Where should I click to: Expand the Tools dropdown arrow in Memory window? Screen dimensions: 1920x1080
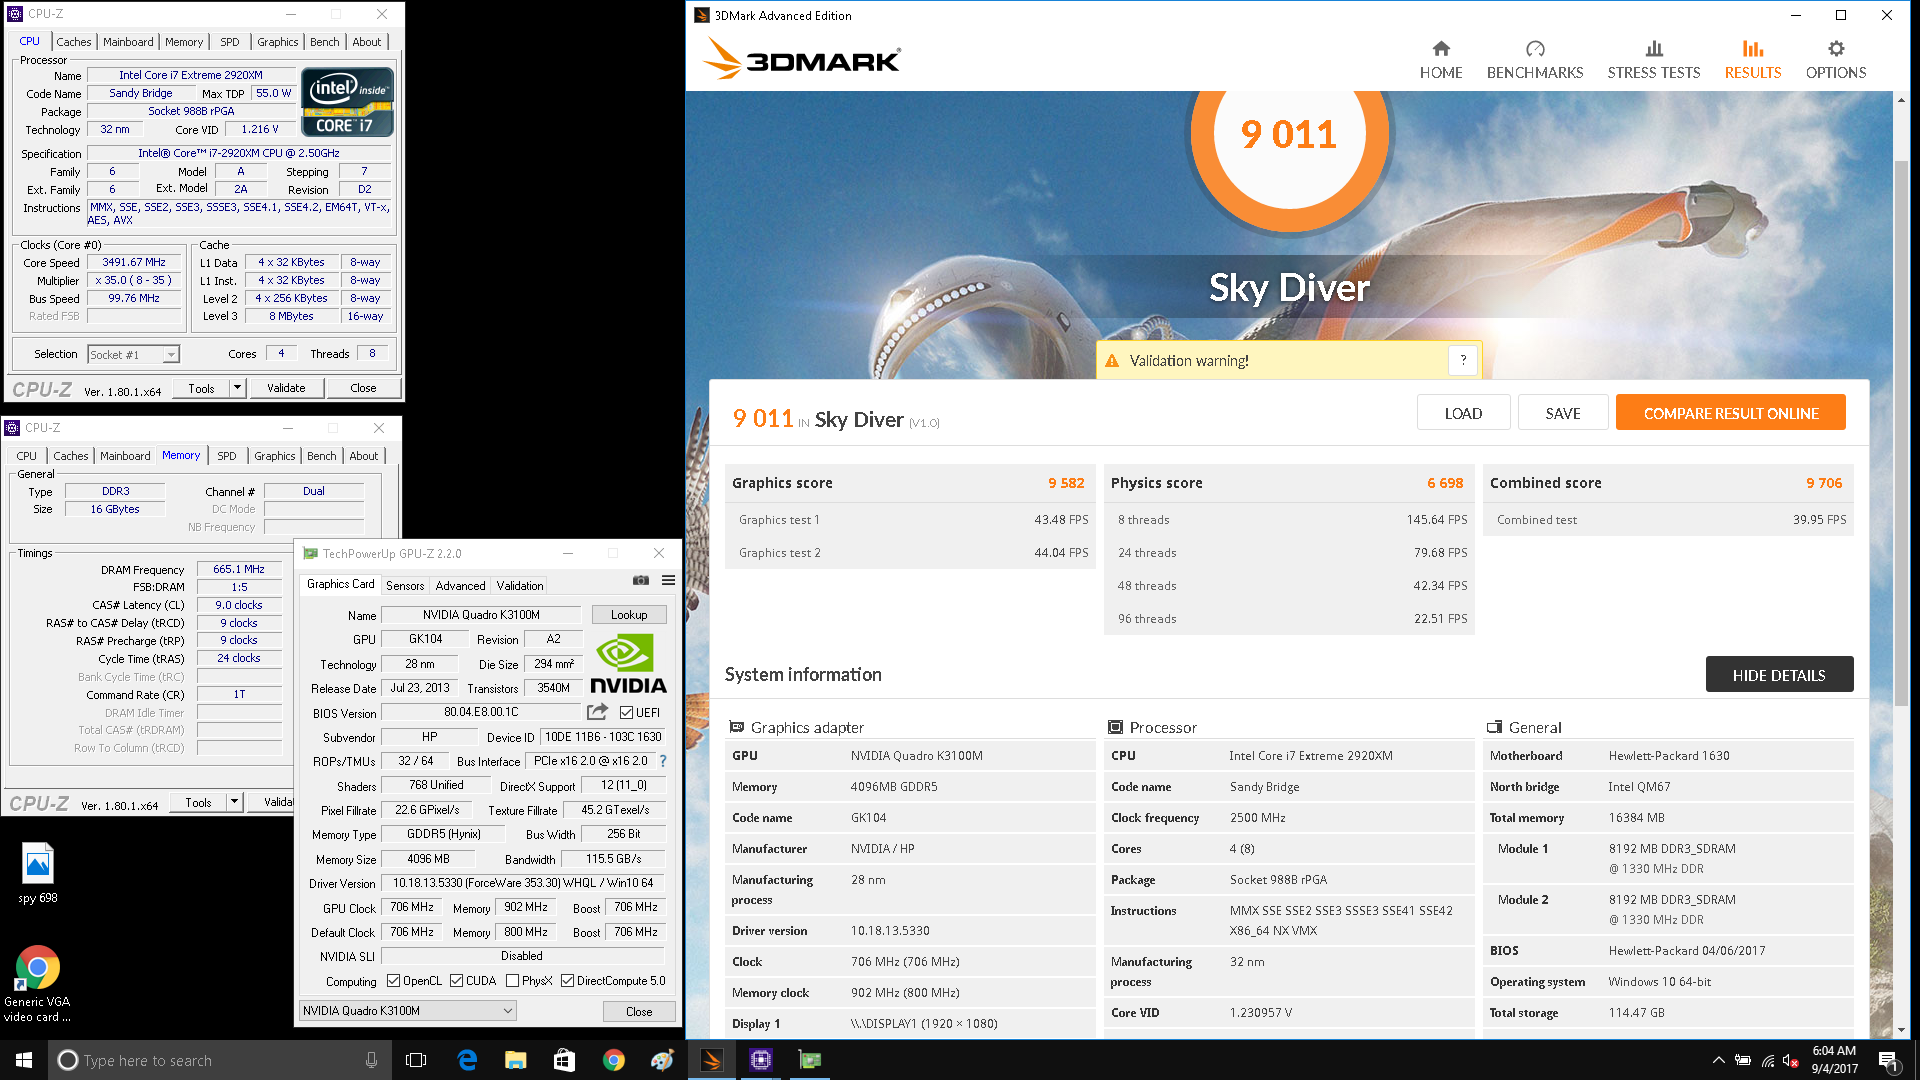pyautogui.click(x=234, y=802)
